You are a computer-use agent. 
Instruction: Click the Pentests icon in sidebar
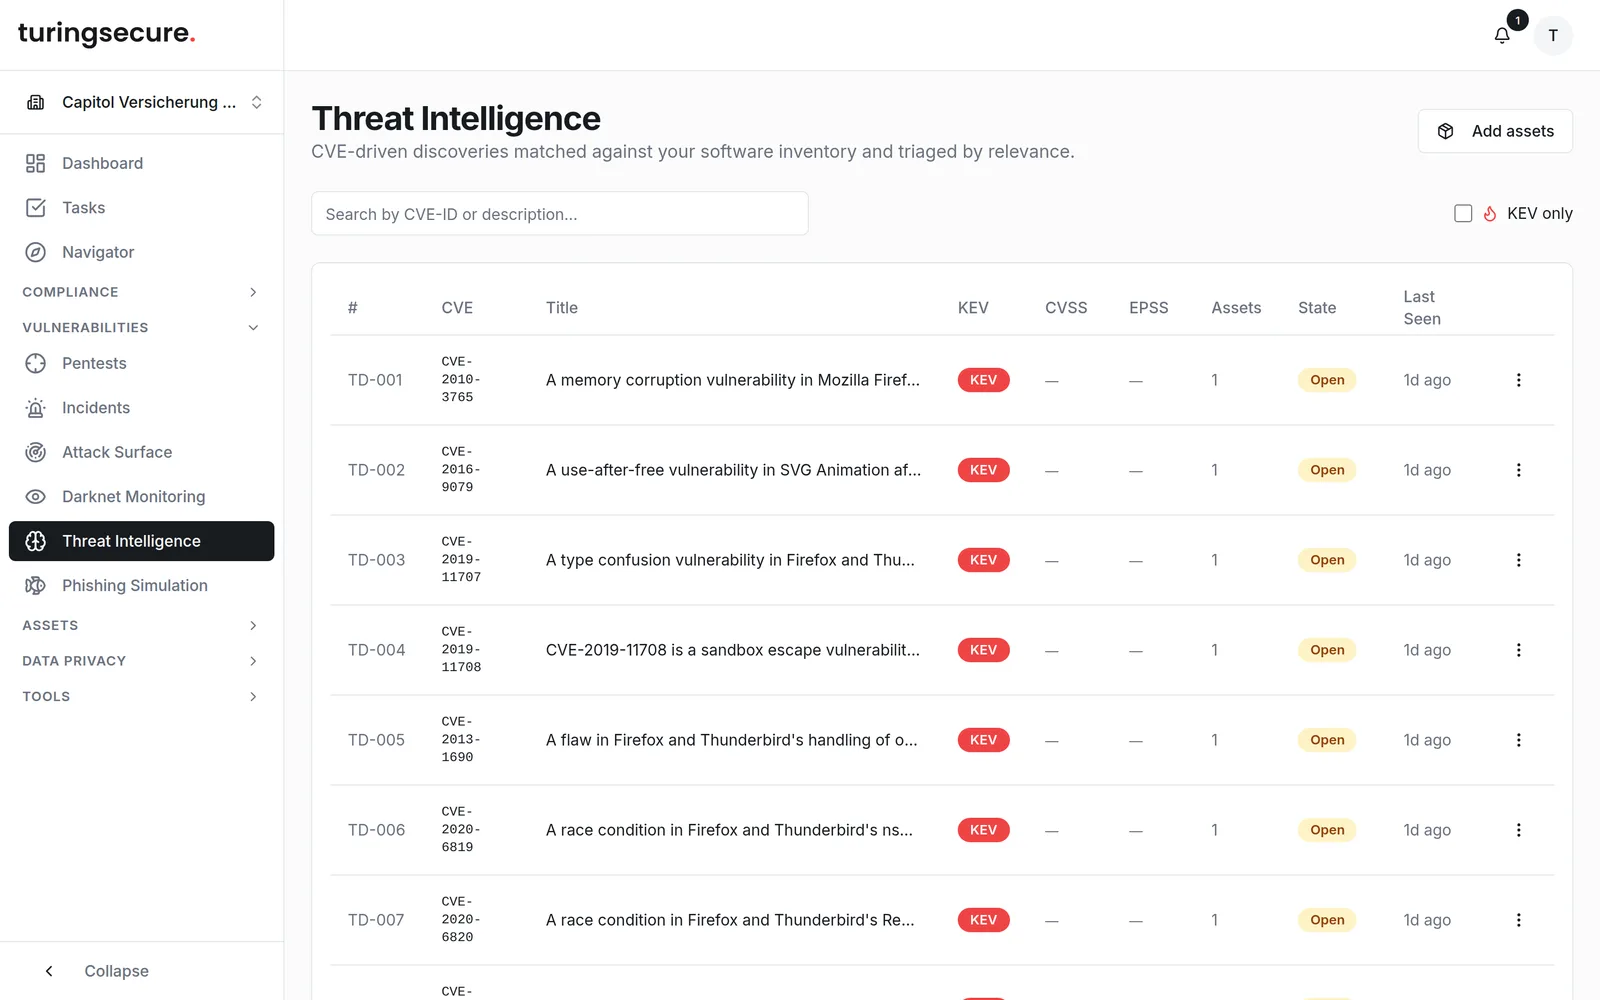point(36,363)
